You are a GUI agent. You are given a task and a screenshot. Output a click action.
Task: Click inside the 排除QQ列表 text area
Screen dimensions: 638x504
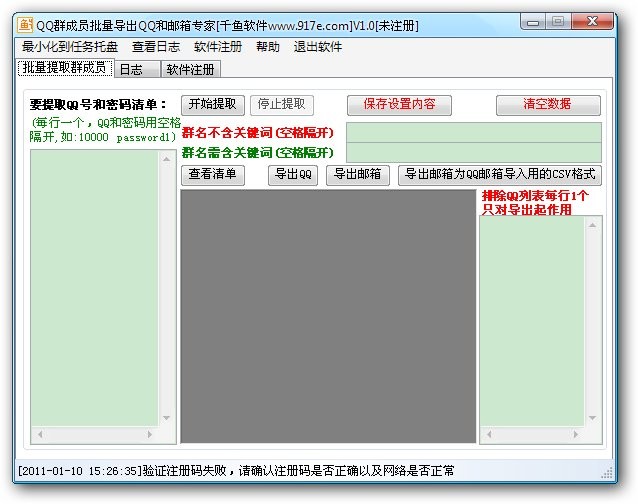pyautogui.click(x=532, y=321)
